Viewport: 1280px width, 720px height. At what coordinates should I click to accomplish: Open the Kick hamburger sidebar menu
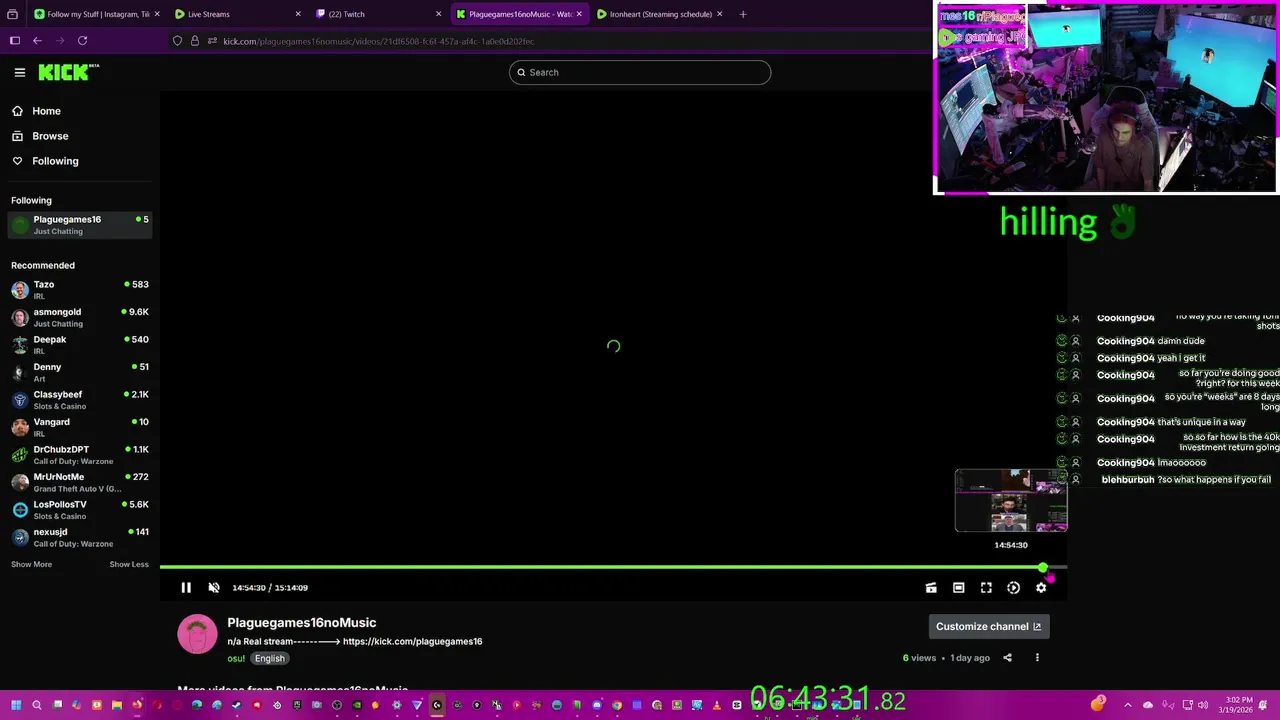coord(20,72)
